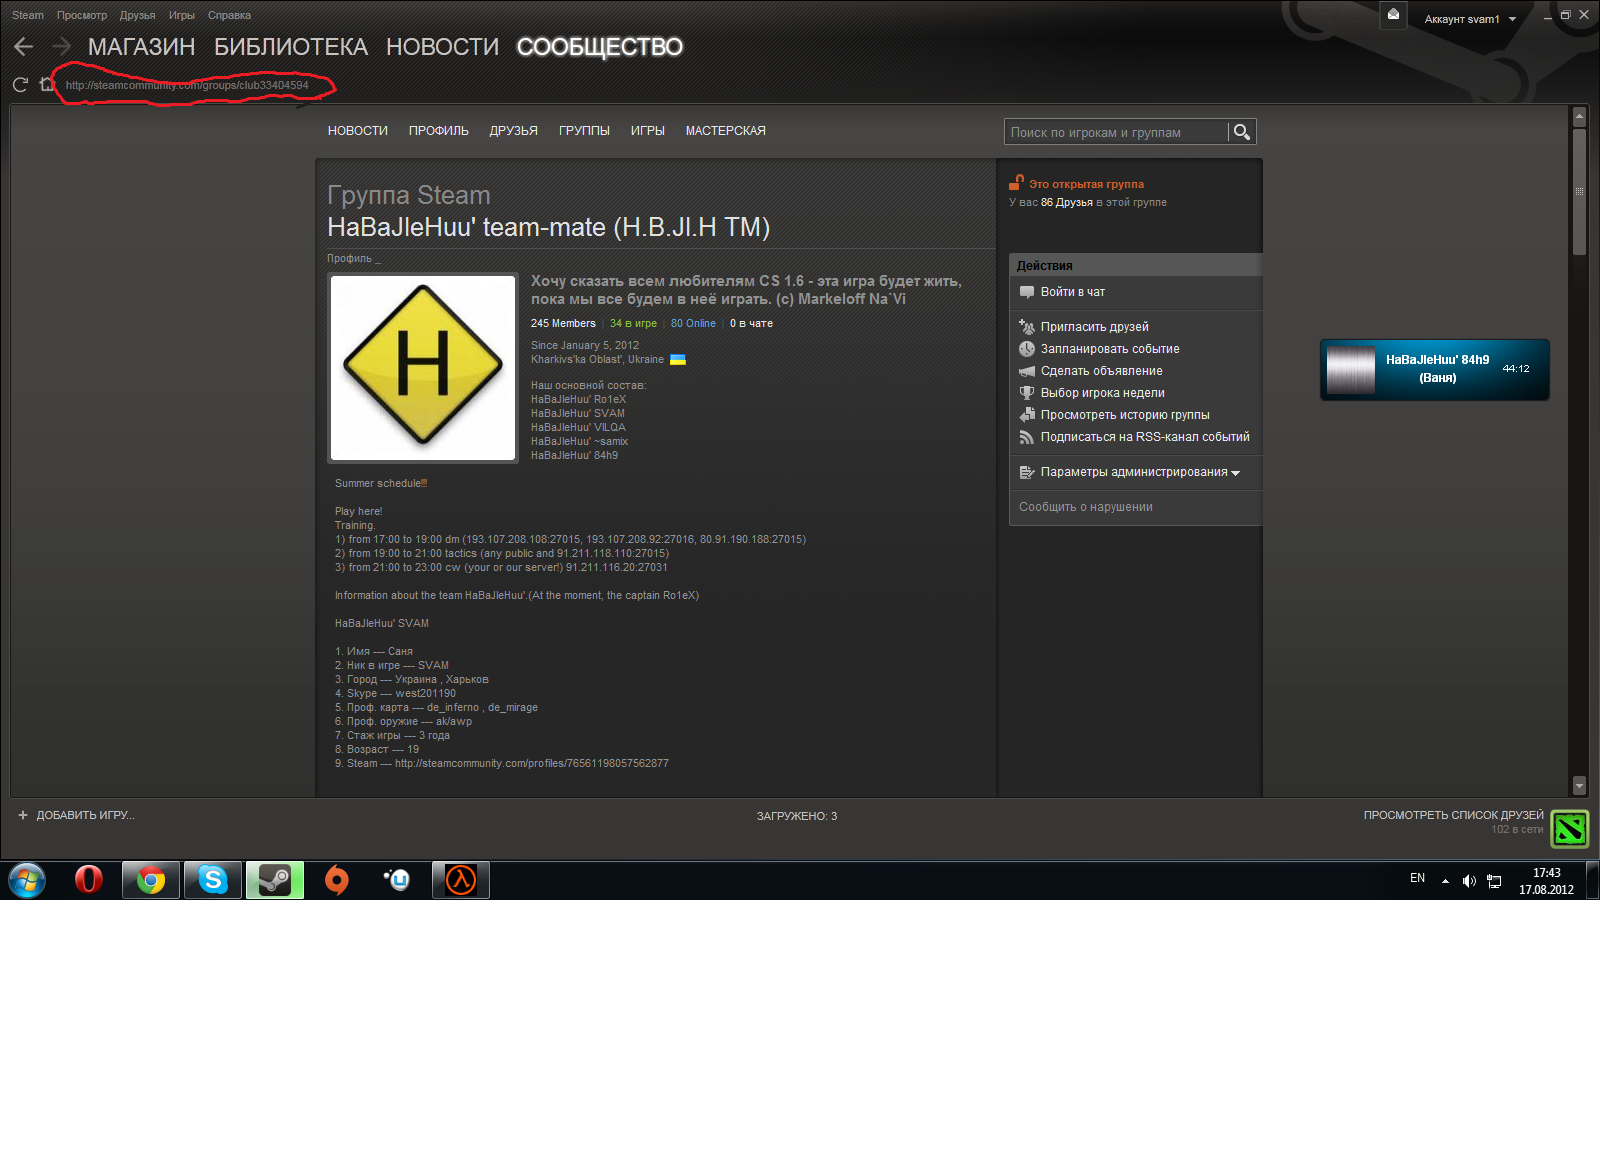Click 80 Online link

pos(693,323)
